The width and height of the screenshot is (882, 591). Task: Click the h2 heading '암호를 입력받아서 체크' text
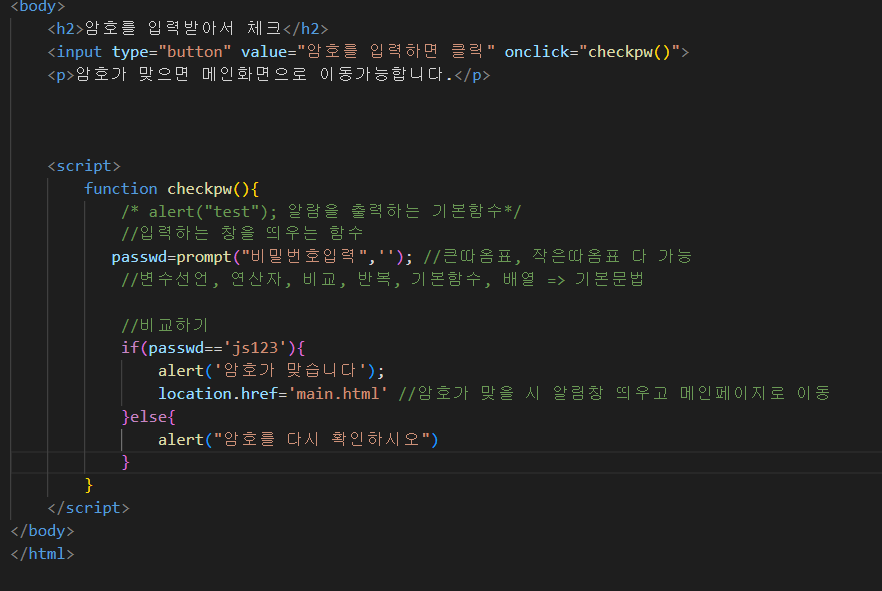tap(183, 28)
